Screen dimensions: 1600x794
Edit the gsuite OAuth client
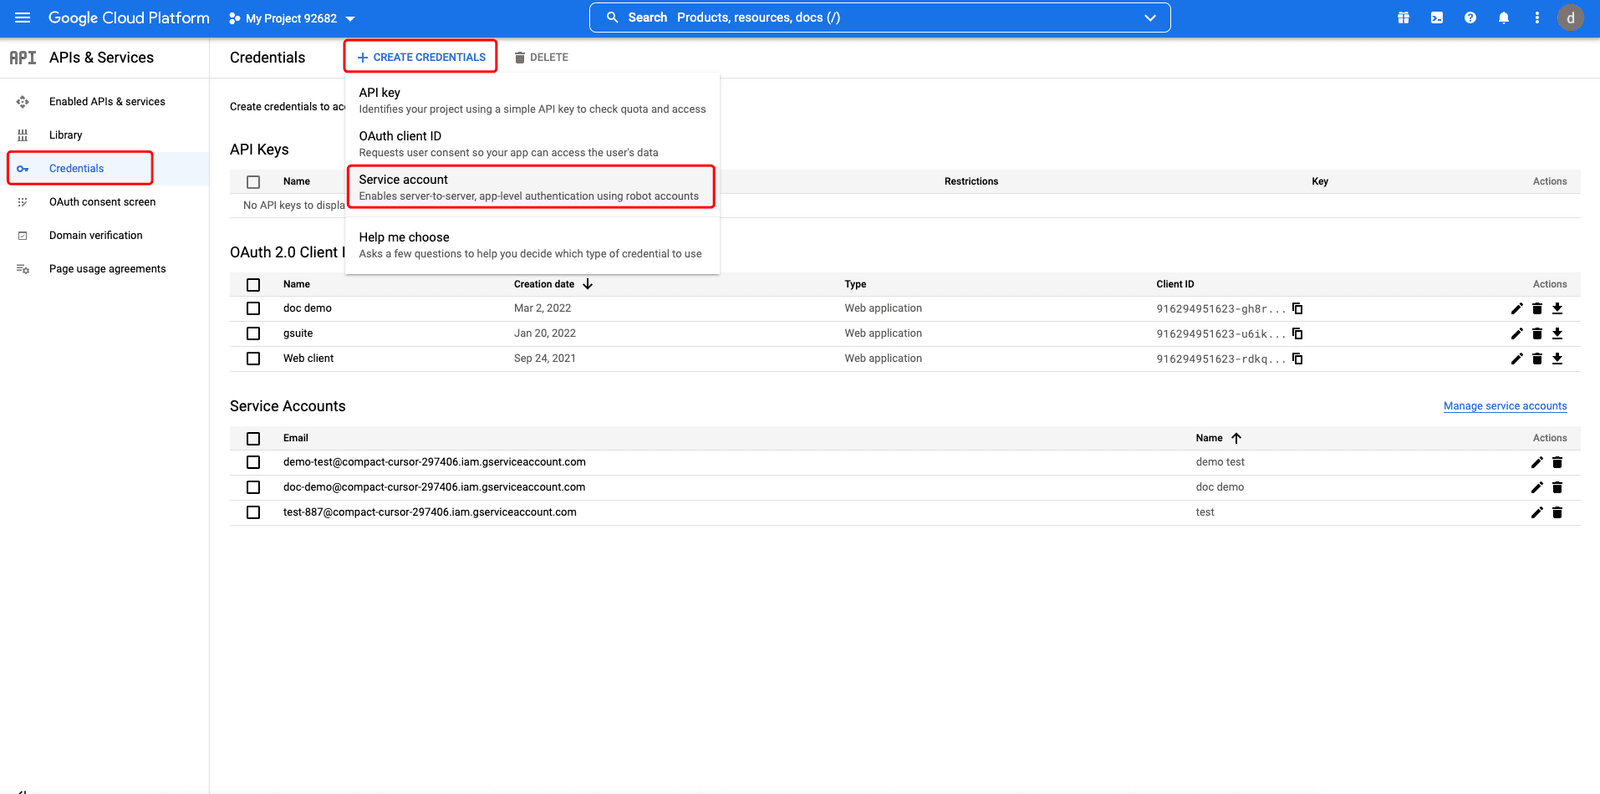click(x=1517, y=333)
